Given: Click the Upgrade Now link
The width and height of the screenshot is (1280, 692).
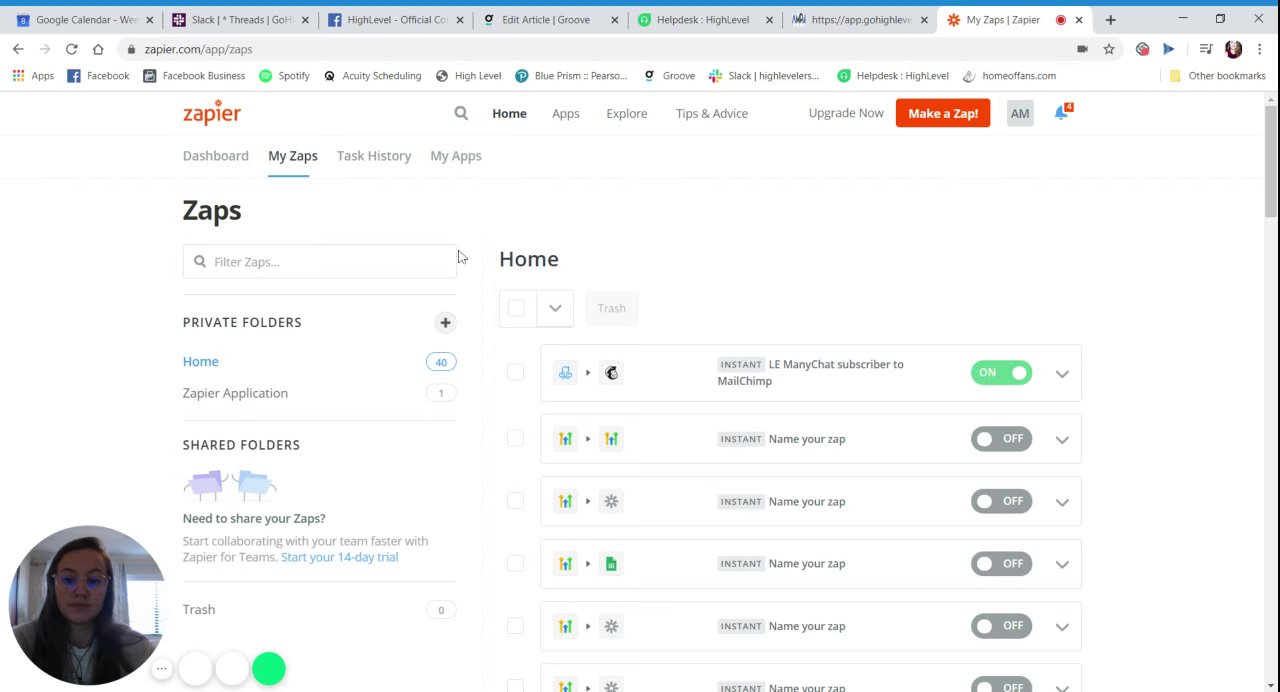Looking at the screenshot, I should tap(846, 113).
